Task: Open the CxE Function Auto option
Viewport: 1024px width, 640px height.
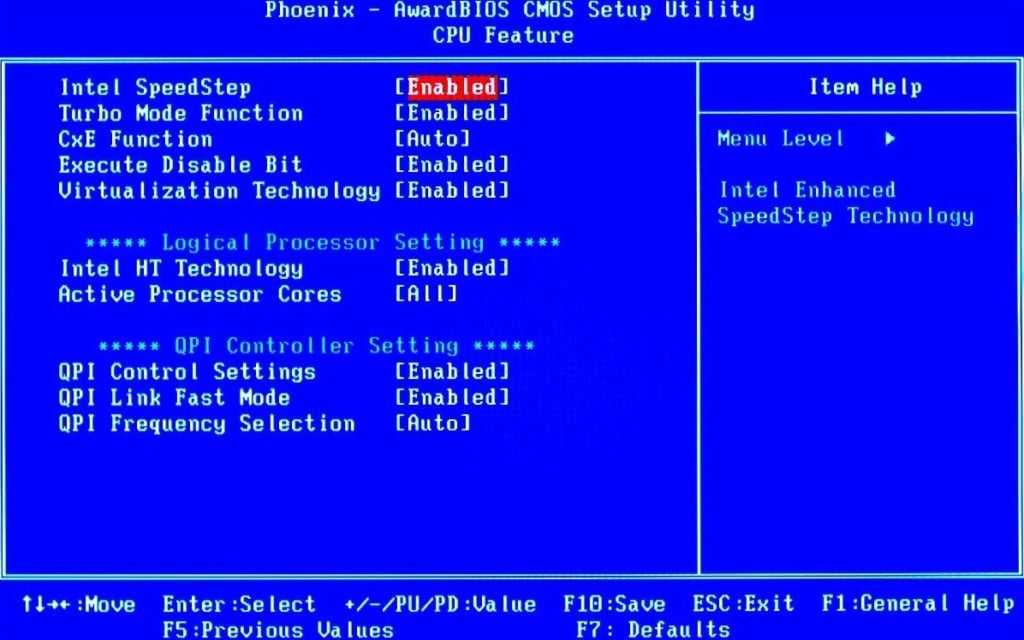Action: (x=432, y=138)
